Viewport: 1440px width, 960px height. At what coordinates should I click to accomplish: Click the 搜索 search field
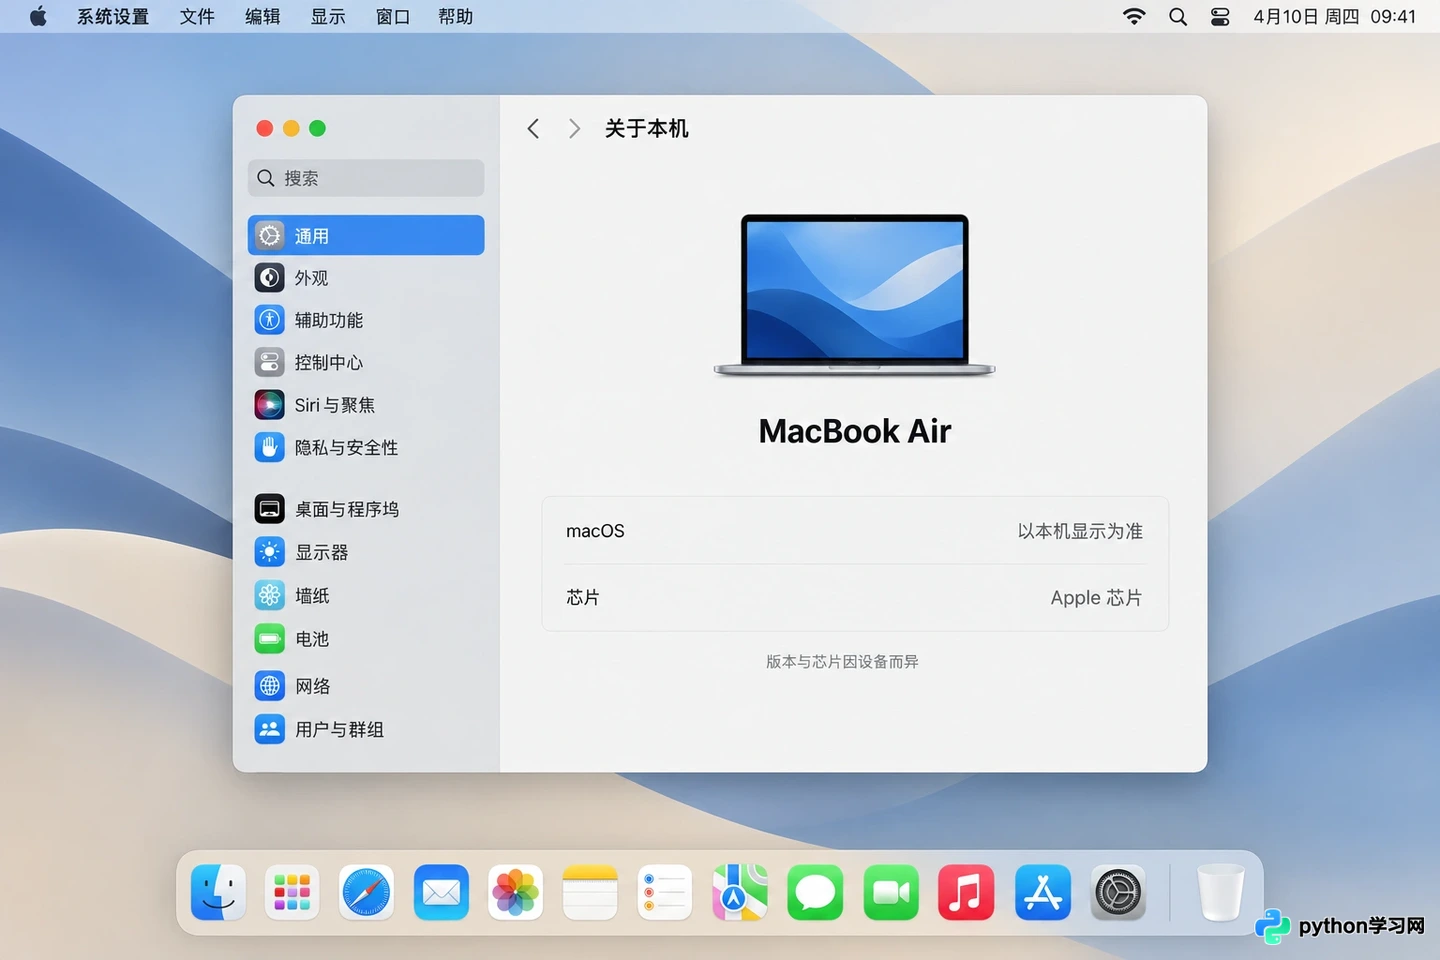(x=366, y=178)
